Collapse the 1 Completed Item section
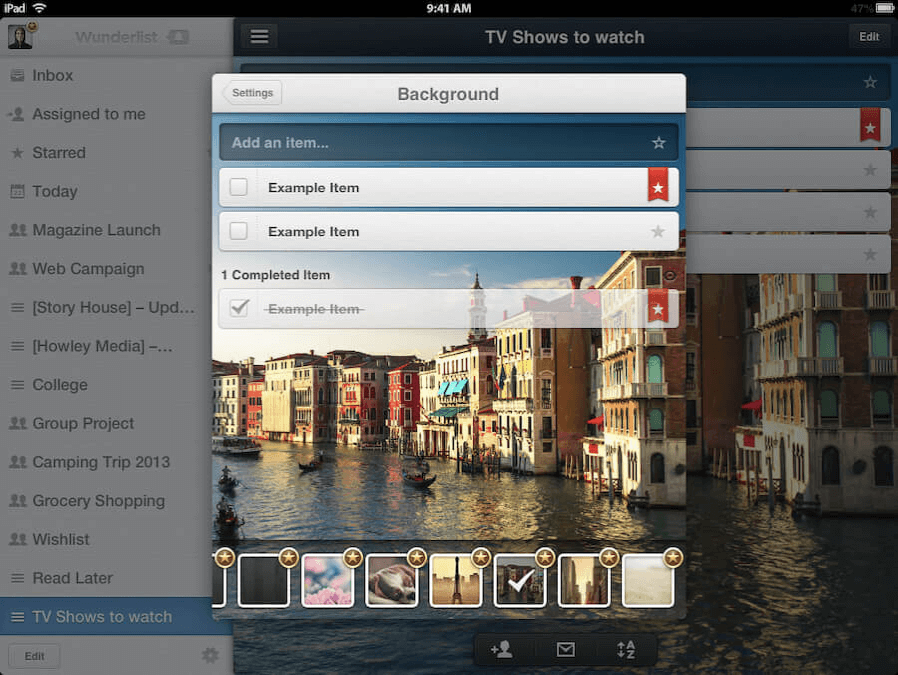The width and height of the screenshot is (898, 675). pyautogui.click(x=273, y=275)
